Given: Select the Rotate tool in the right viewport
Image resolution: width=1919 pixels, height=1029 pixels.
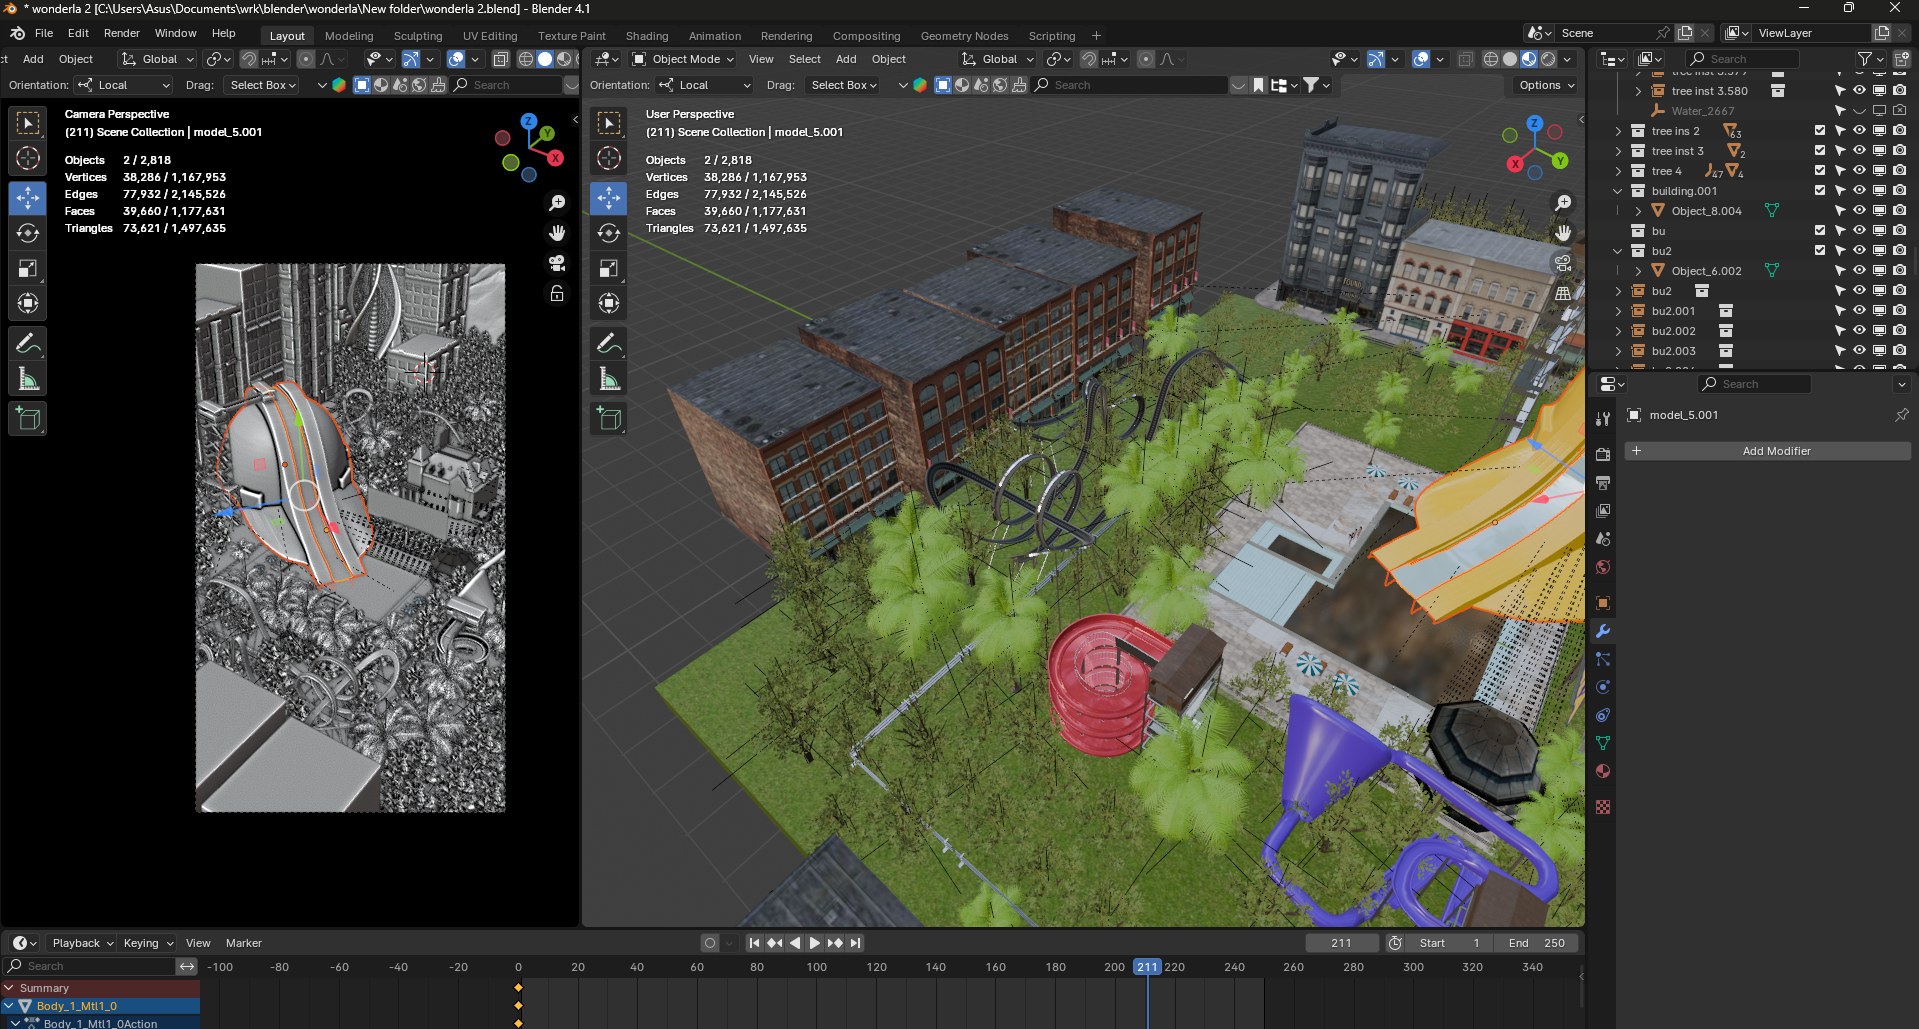Looking at the screenshot, I should (608, 233).
